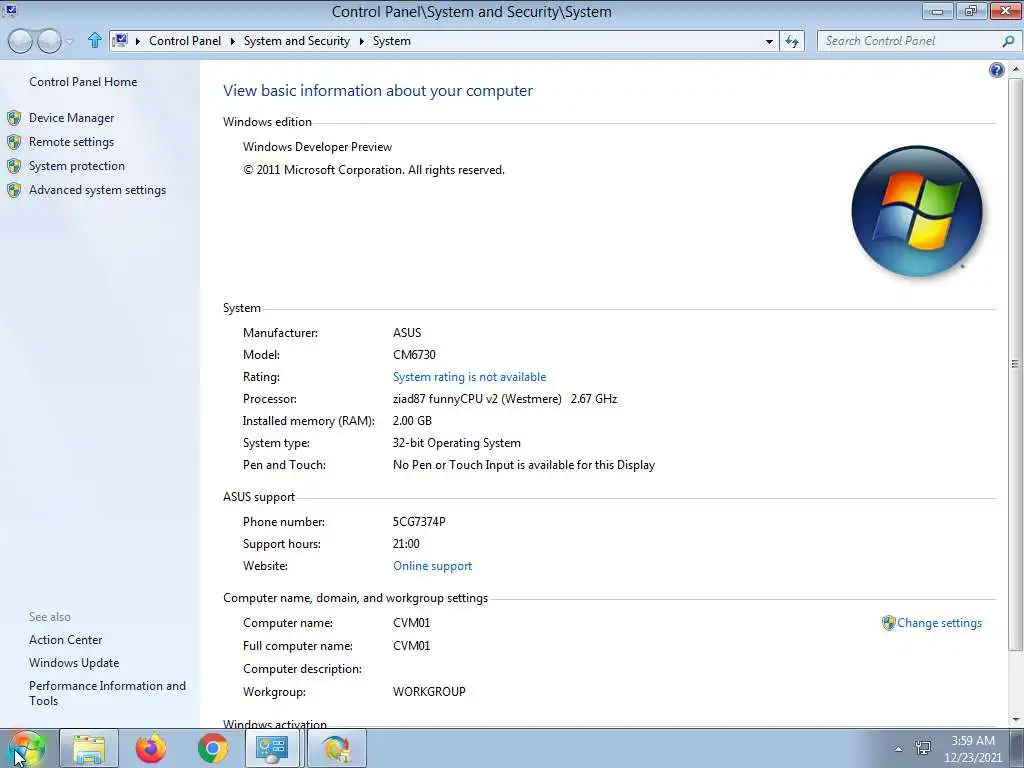The width and height of the screenshot is (1024, 768).
Task: Click manufacturer value ASUS
Action: point(407,333)
